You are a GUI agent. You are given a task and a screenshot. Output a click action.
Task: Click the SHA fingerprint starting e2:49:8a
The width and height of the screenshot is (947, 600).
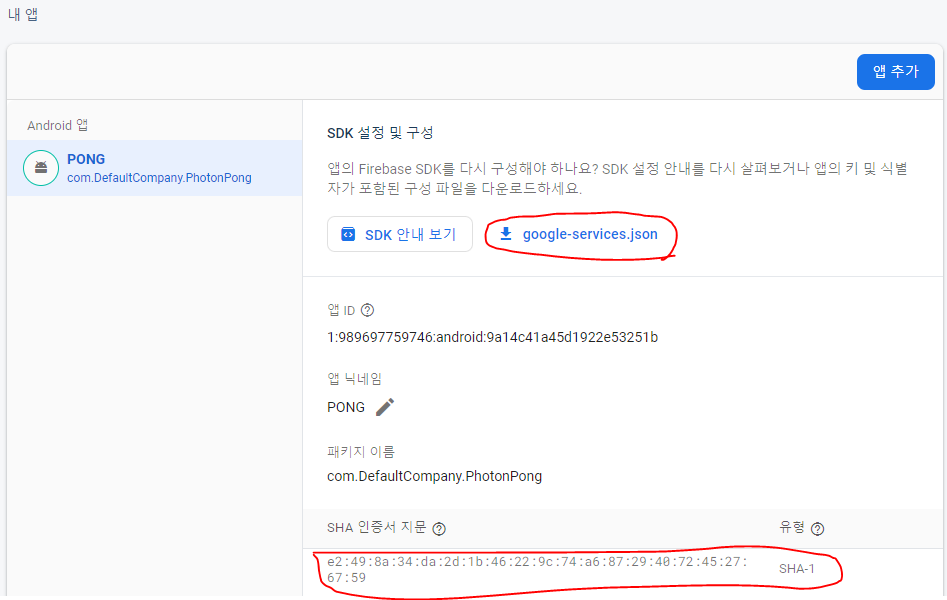pyautogui.click(x=537, y=570)
